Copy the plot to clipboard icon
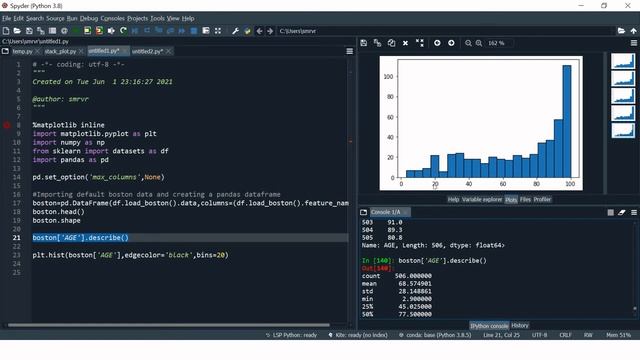The height and width of the screenshot is (360, 640). point(391,43)
